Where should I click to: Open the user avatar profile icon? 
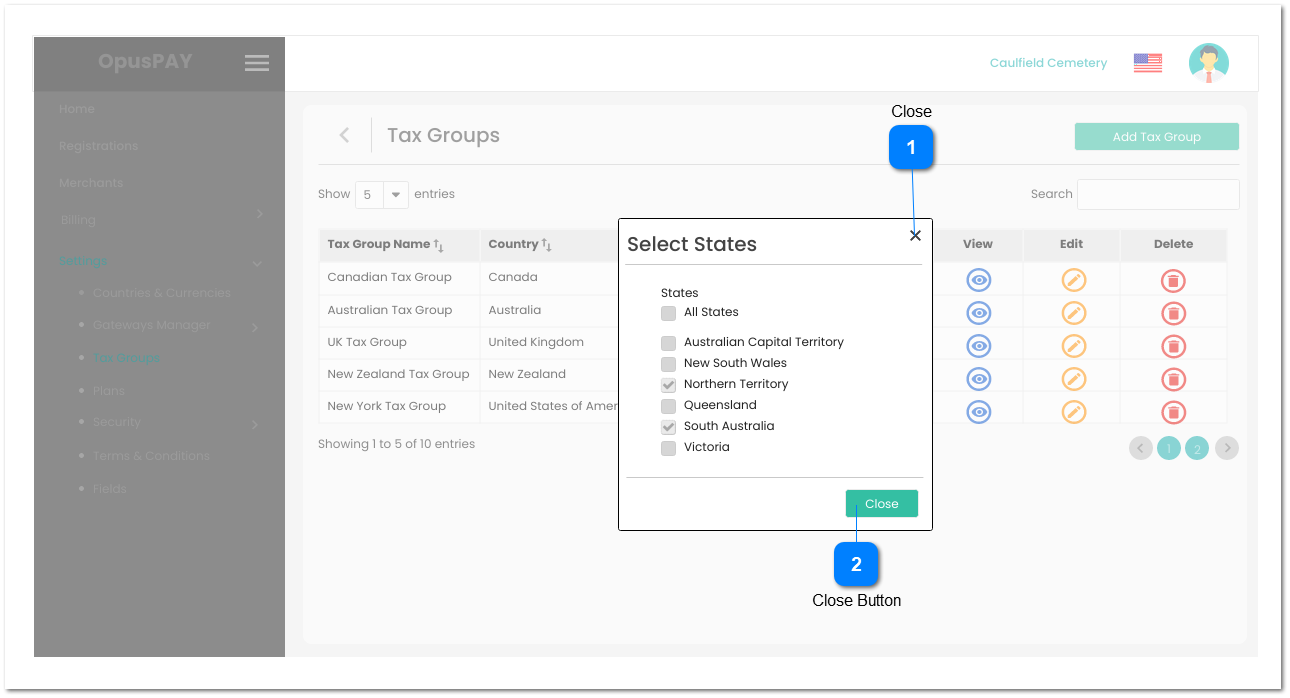coord(1208,63)
